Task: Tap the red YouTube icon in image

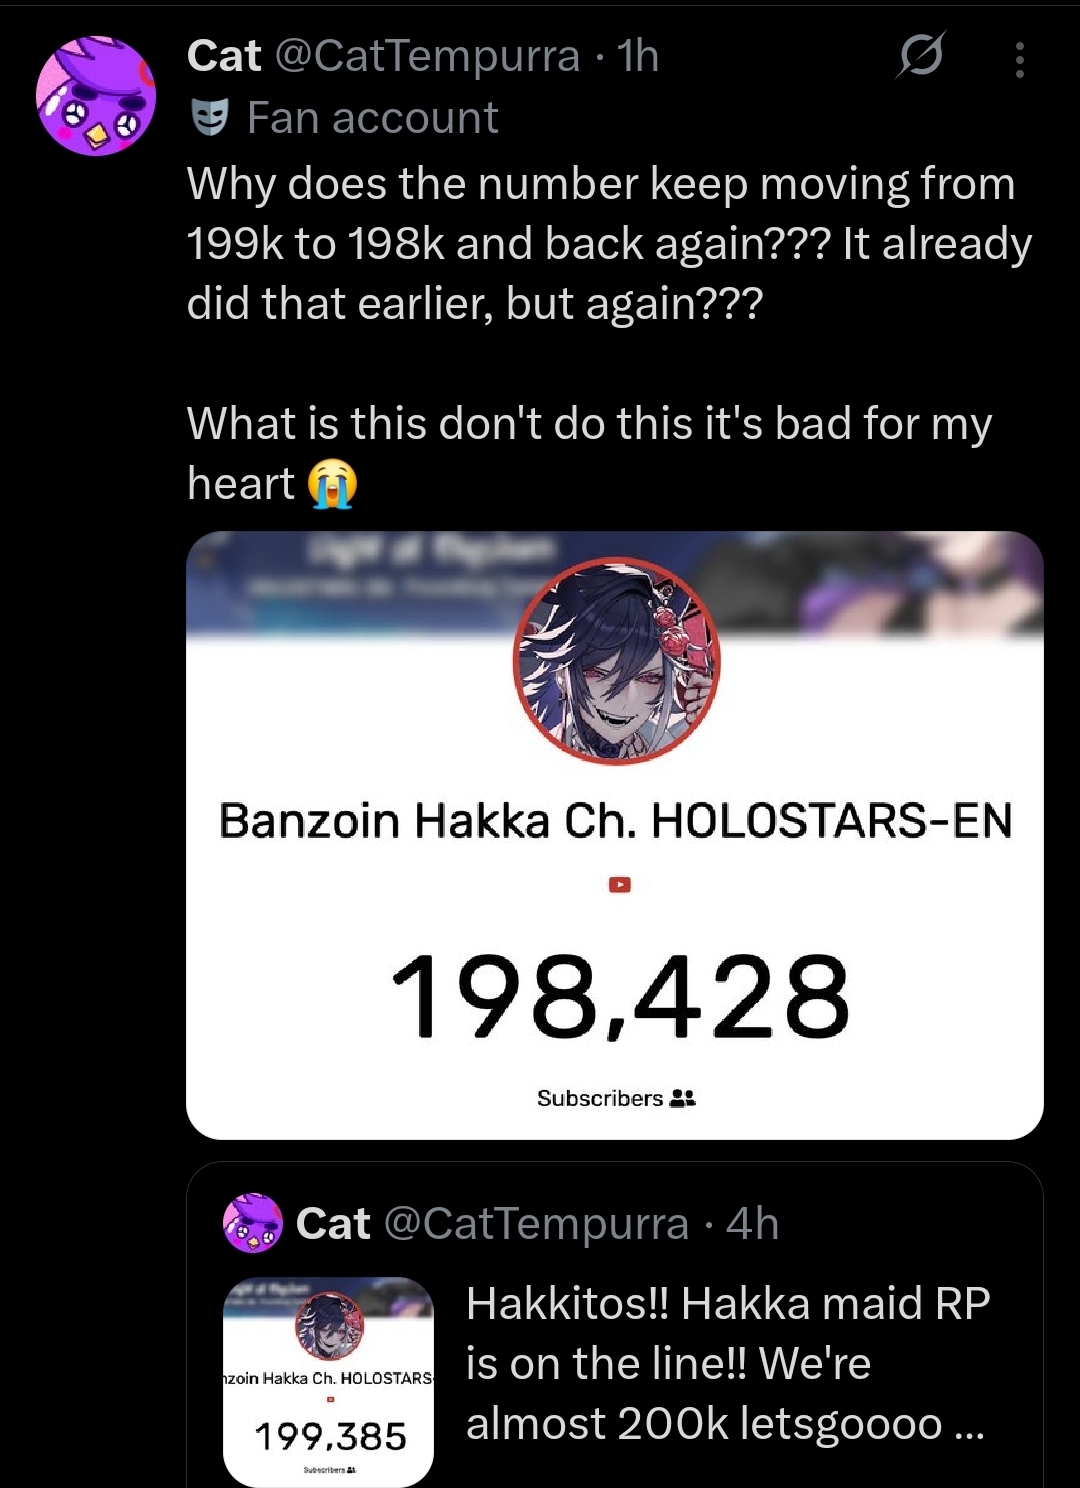Action: click(x=620, y=884)
